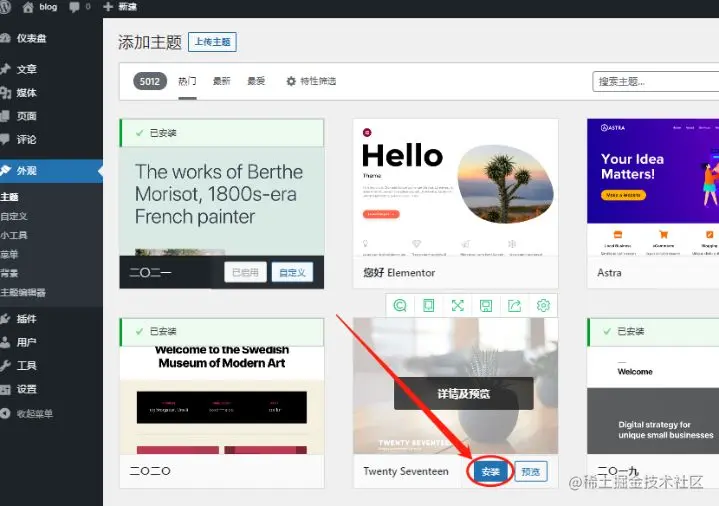This screenshot has height=506, width=719.
Task: Select the 热门 filter tab
Action: coord(187,81)
